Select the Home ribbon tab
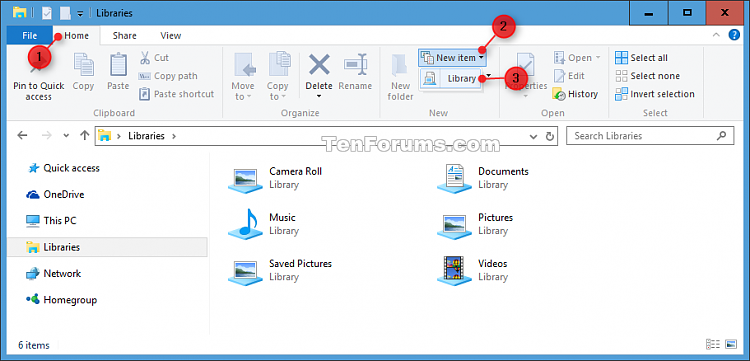Screen dimensions: 750x361 (x=77, y=35)
